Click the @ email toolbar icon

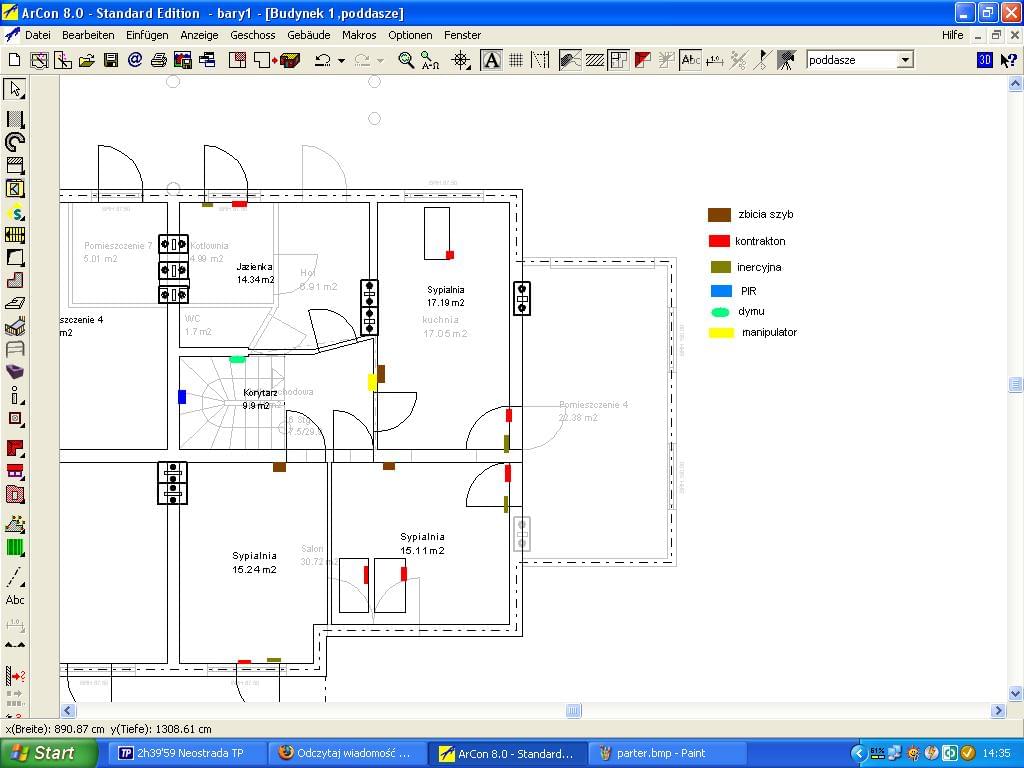pos(135,60)
